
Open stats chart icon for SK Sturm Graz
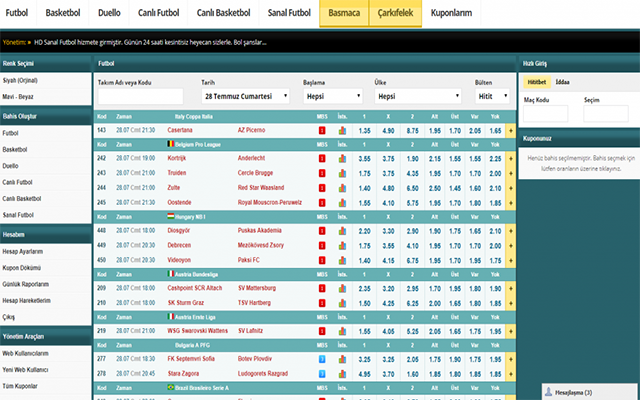[x=341, y=302]
